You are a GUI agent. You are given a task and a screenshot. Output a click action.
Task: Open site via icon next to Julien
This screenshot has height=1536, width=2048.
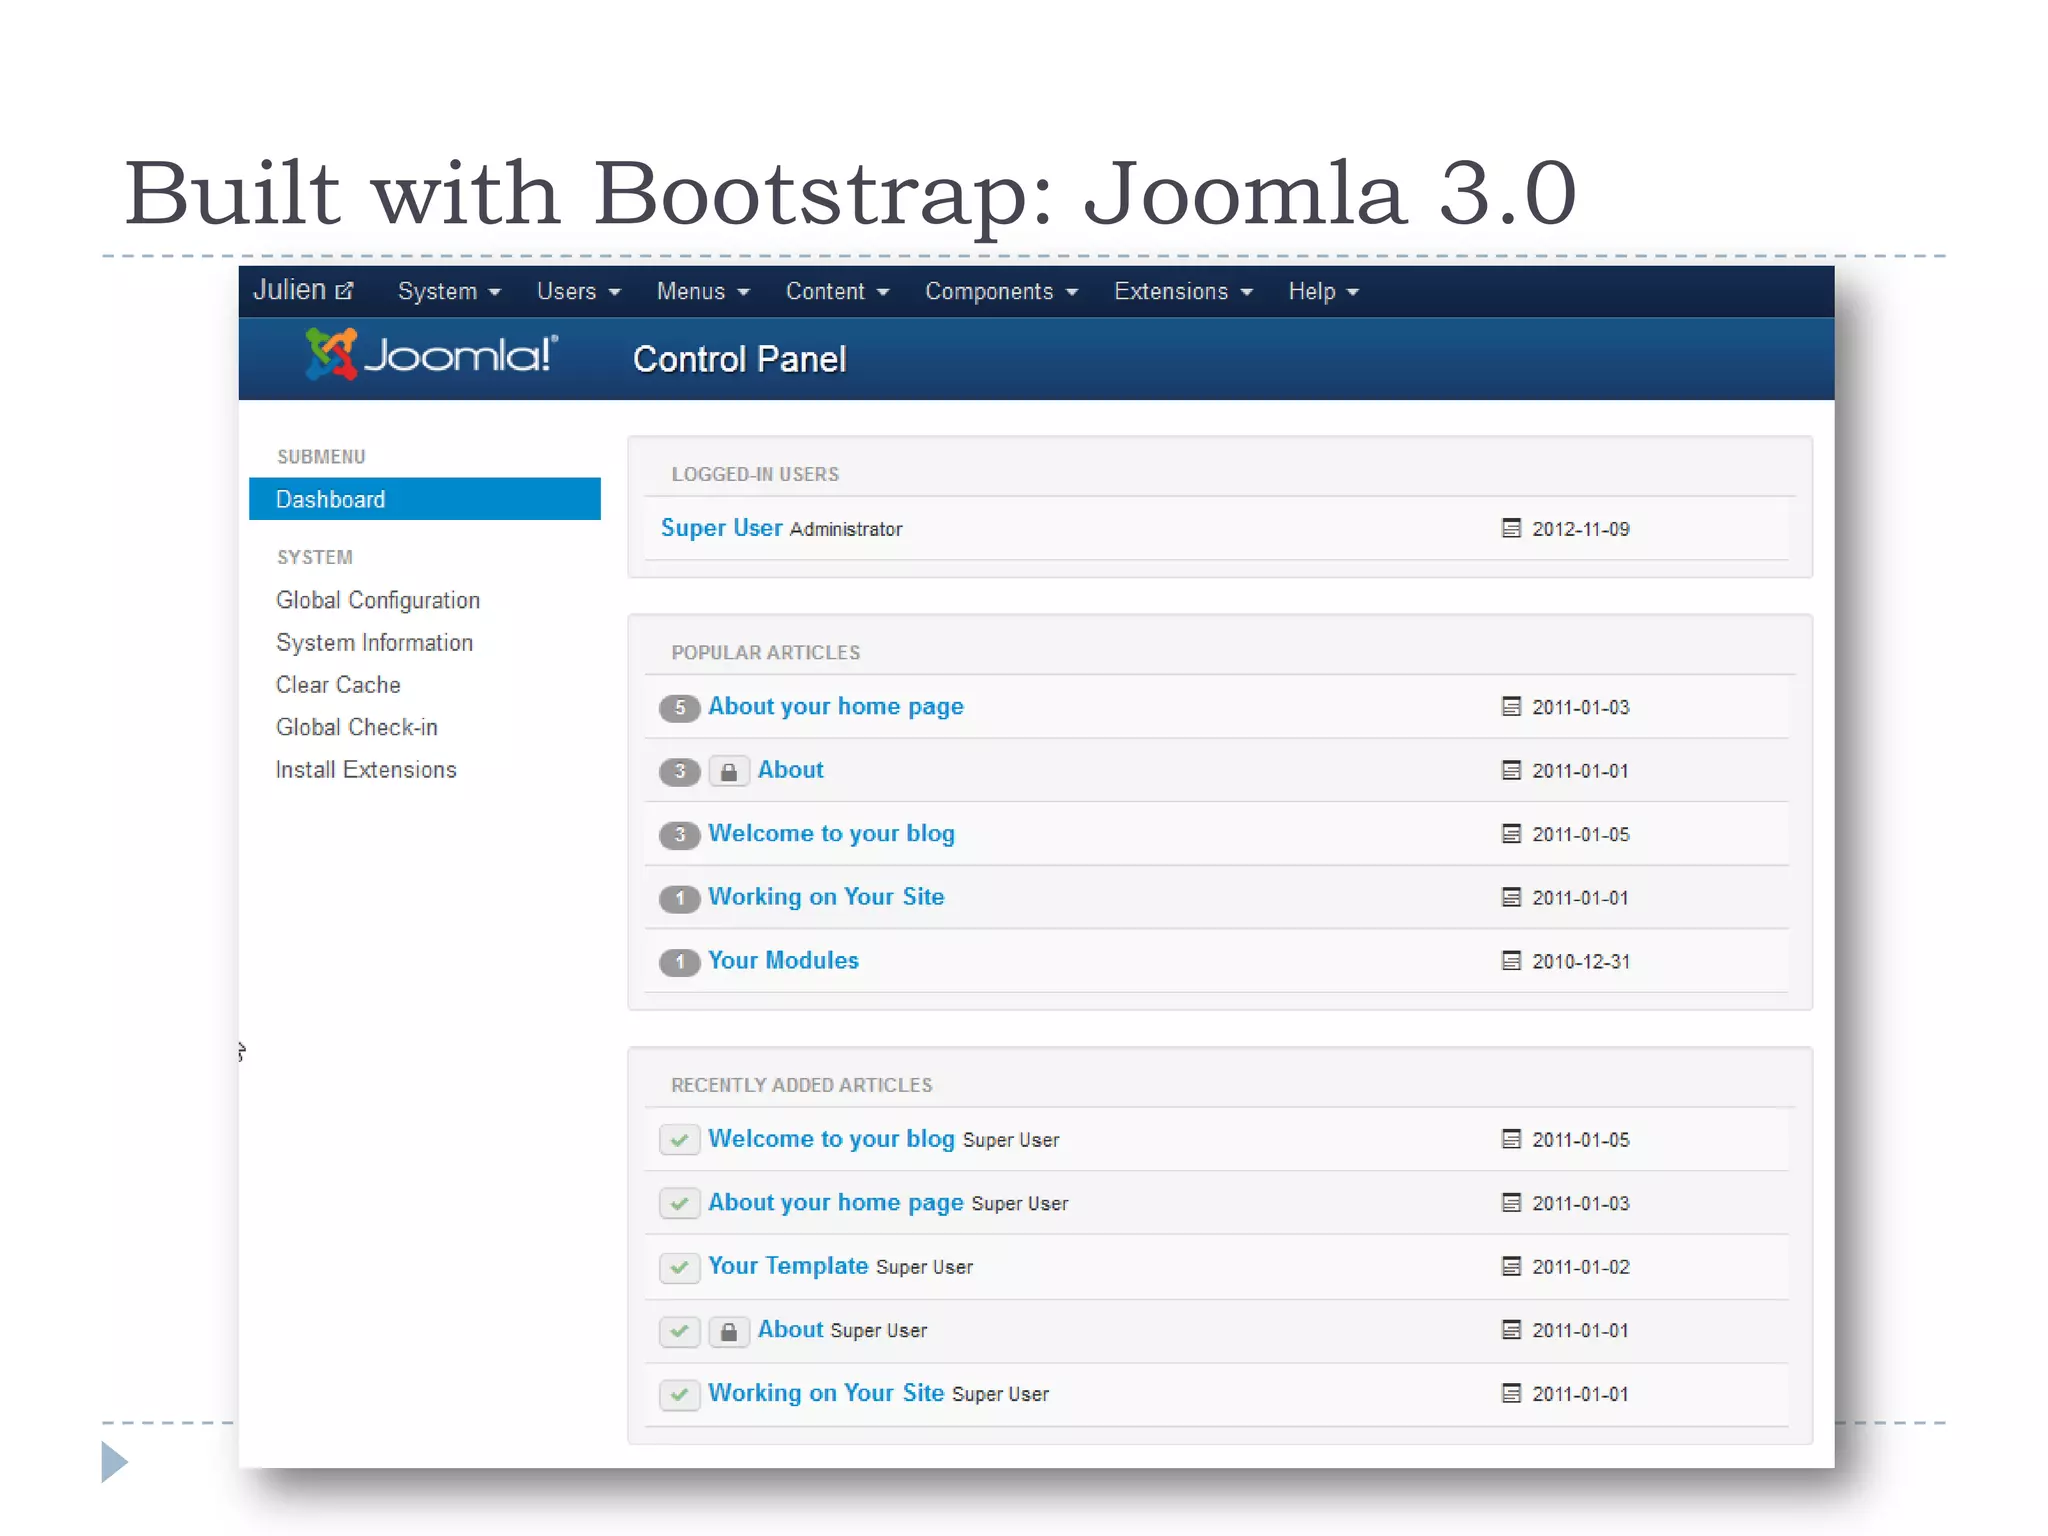click(x=345, y=291)
